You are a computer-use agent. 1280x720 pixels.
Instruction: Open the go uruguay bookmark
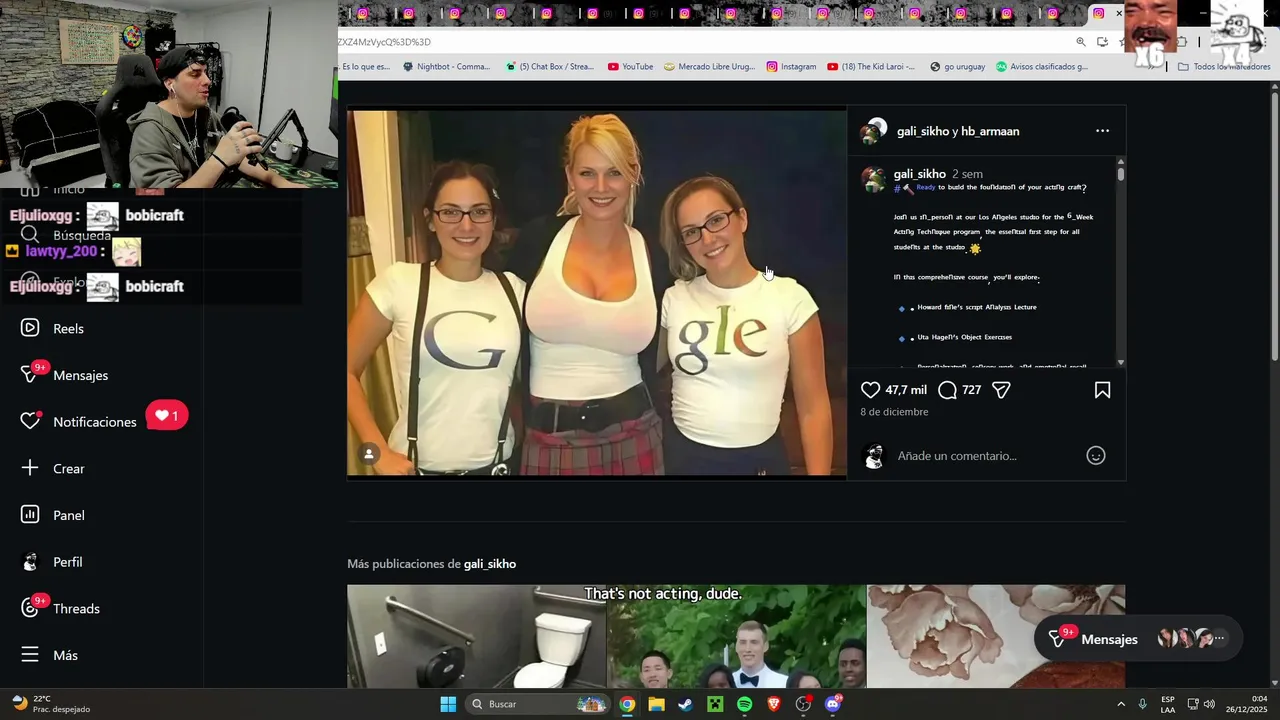pos(957,67)
